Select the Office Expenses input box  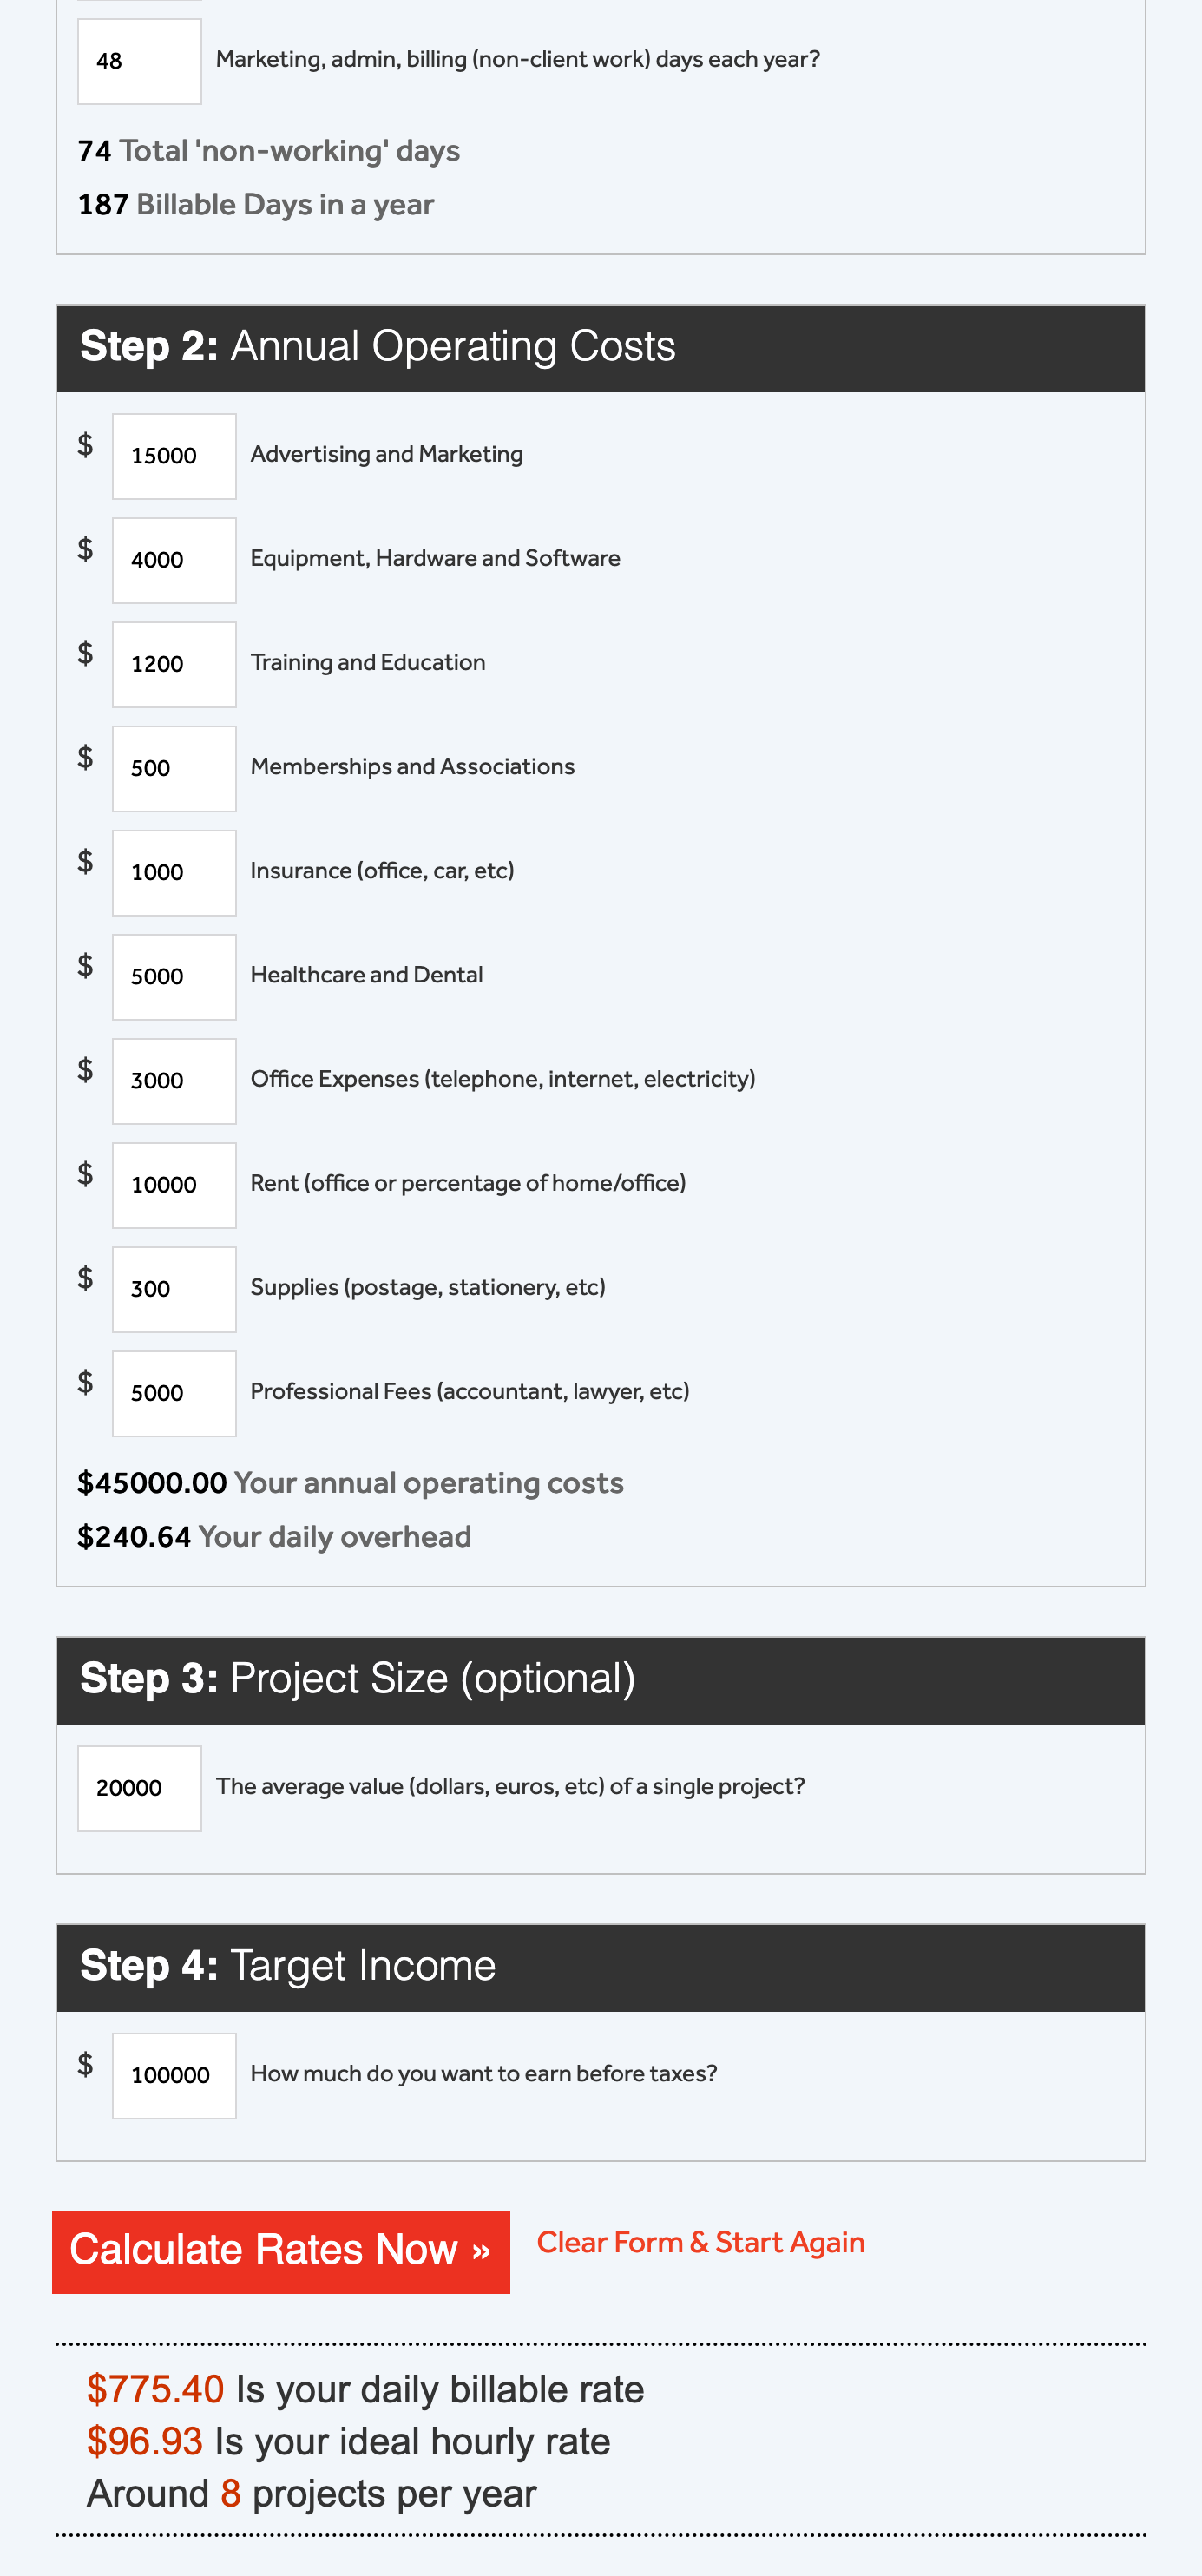173,1081
